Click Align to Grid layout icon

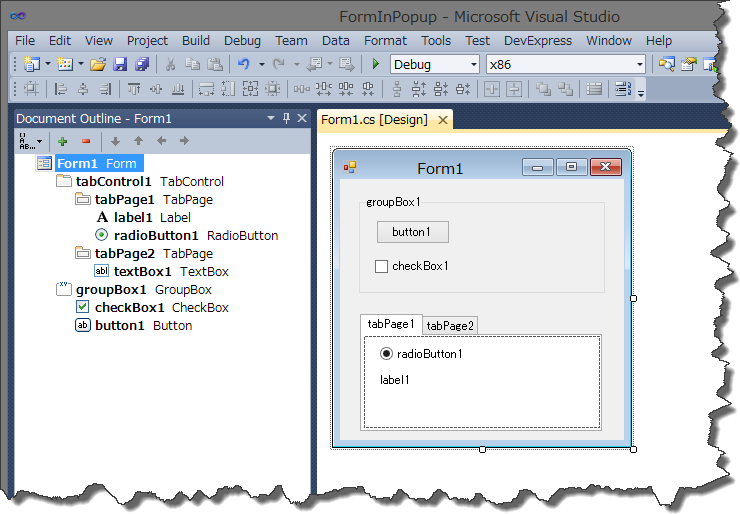32,89
